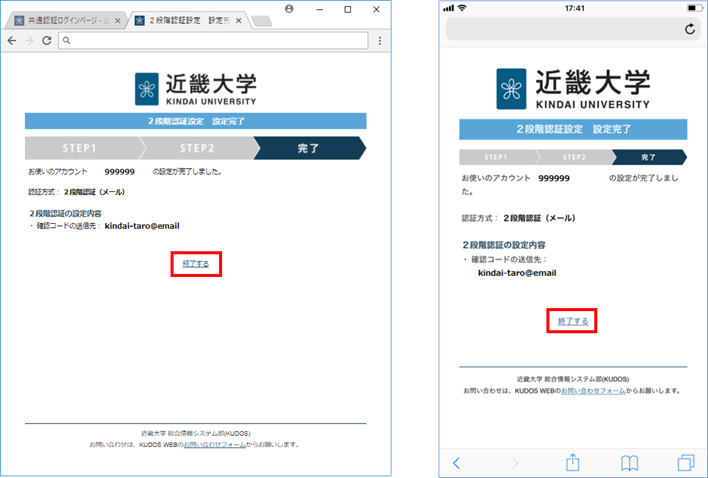This screenshot has width=708, height=478.
Task: Tap the 終了する link on mobile page
Action: coord(572,321)
